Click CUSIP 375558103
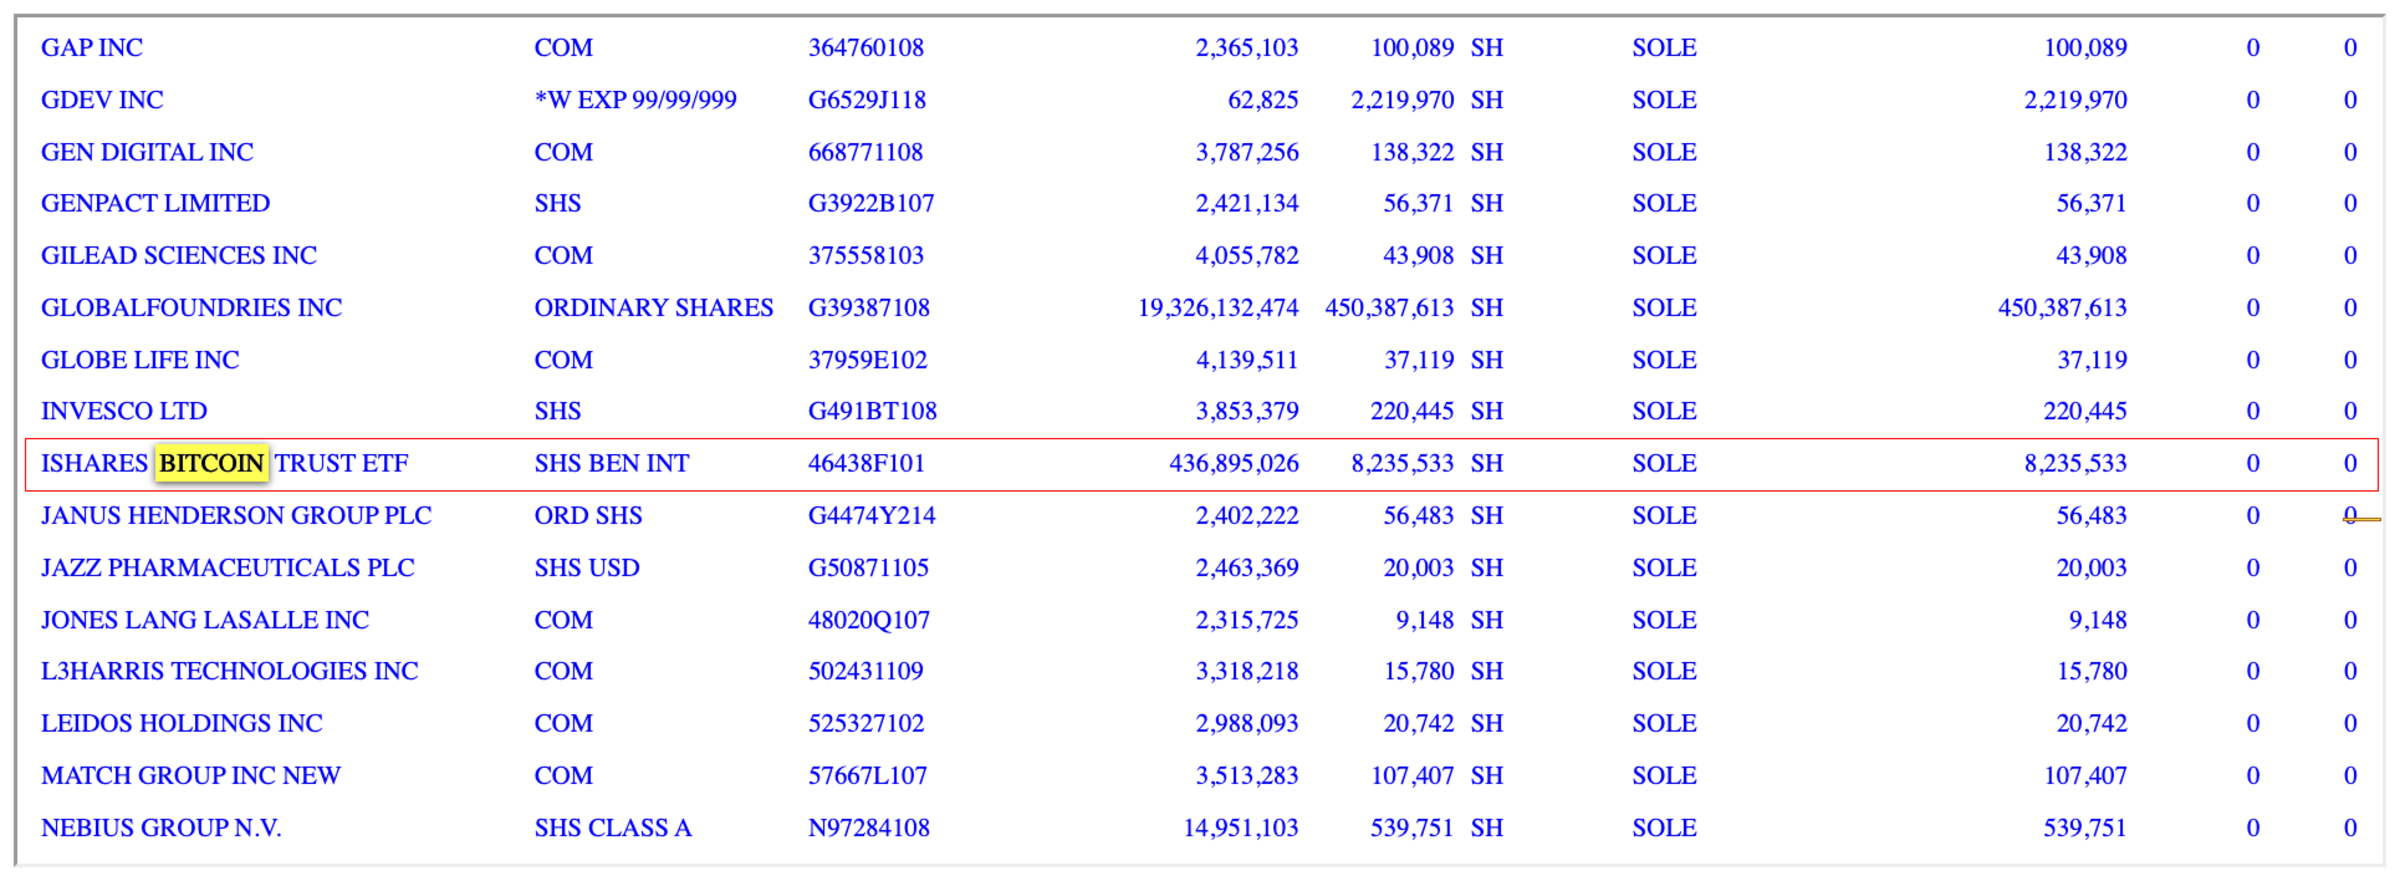The image size is (2400, 881). coord(866,255)
